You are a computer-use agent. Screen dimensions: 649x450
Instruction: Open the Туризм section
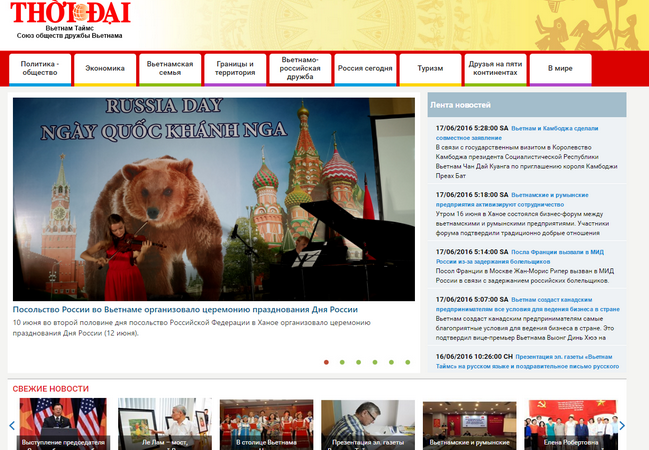click(429, 69)
